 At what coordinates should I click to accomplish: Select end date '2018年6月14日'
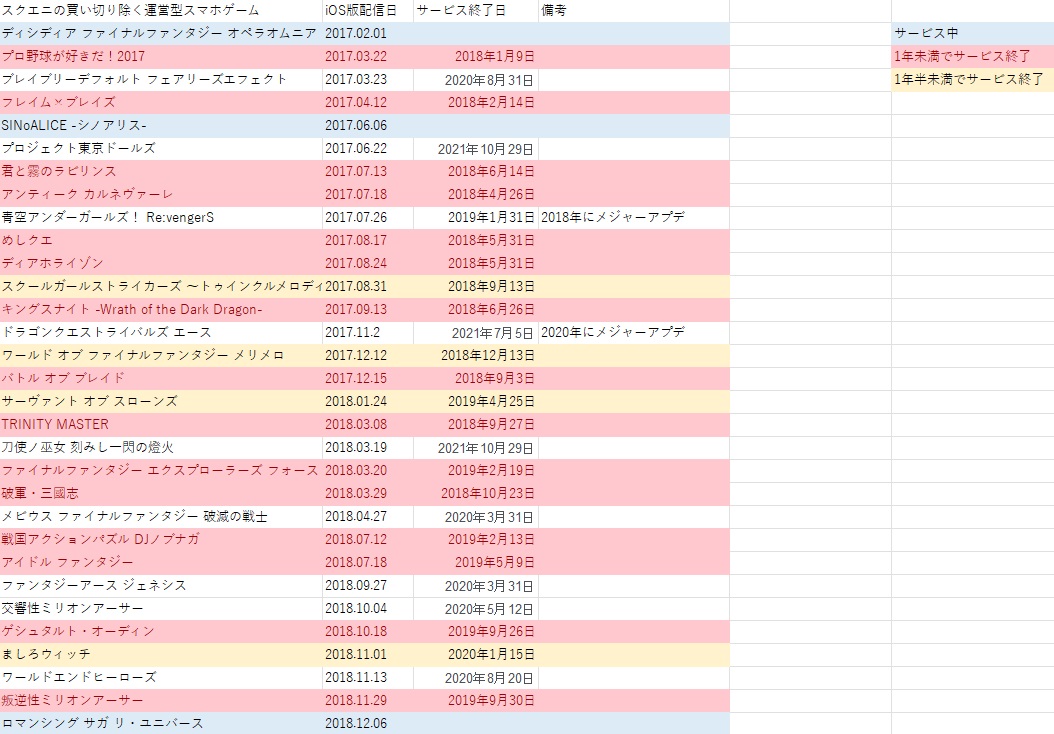click(476, 171)
